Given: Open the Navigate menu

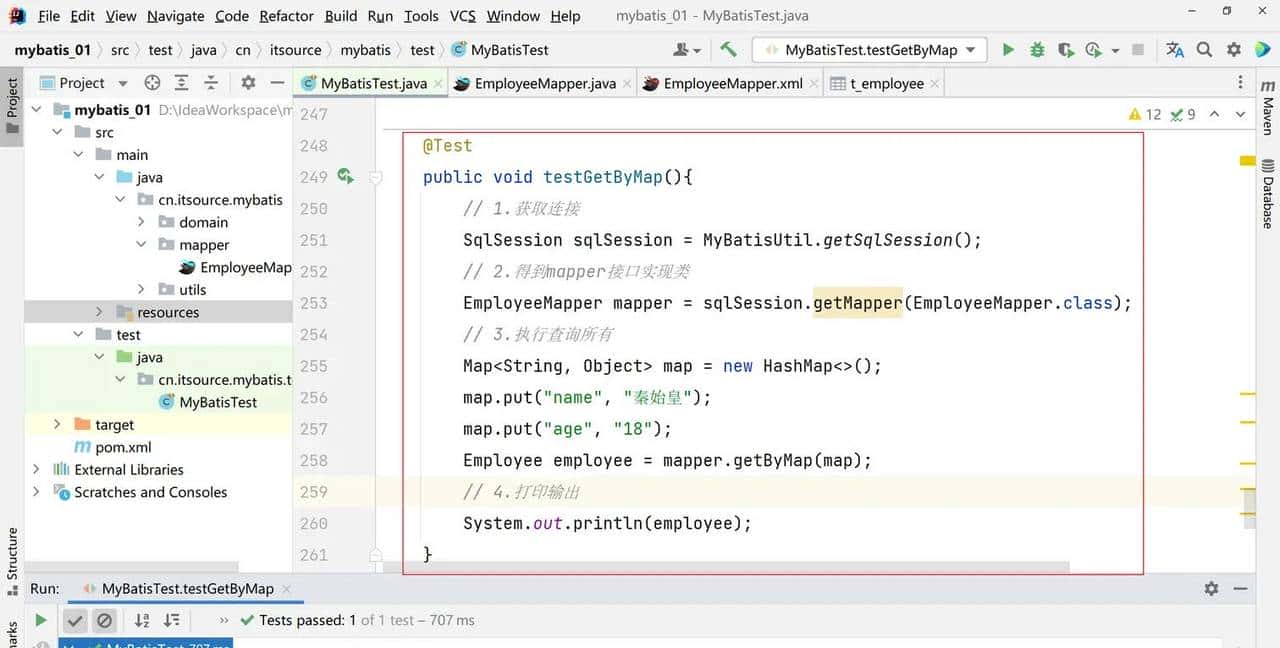Looking at the screenshot, I should (x=175, y=16).
